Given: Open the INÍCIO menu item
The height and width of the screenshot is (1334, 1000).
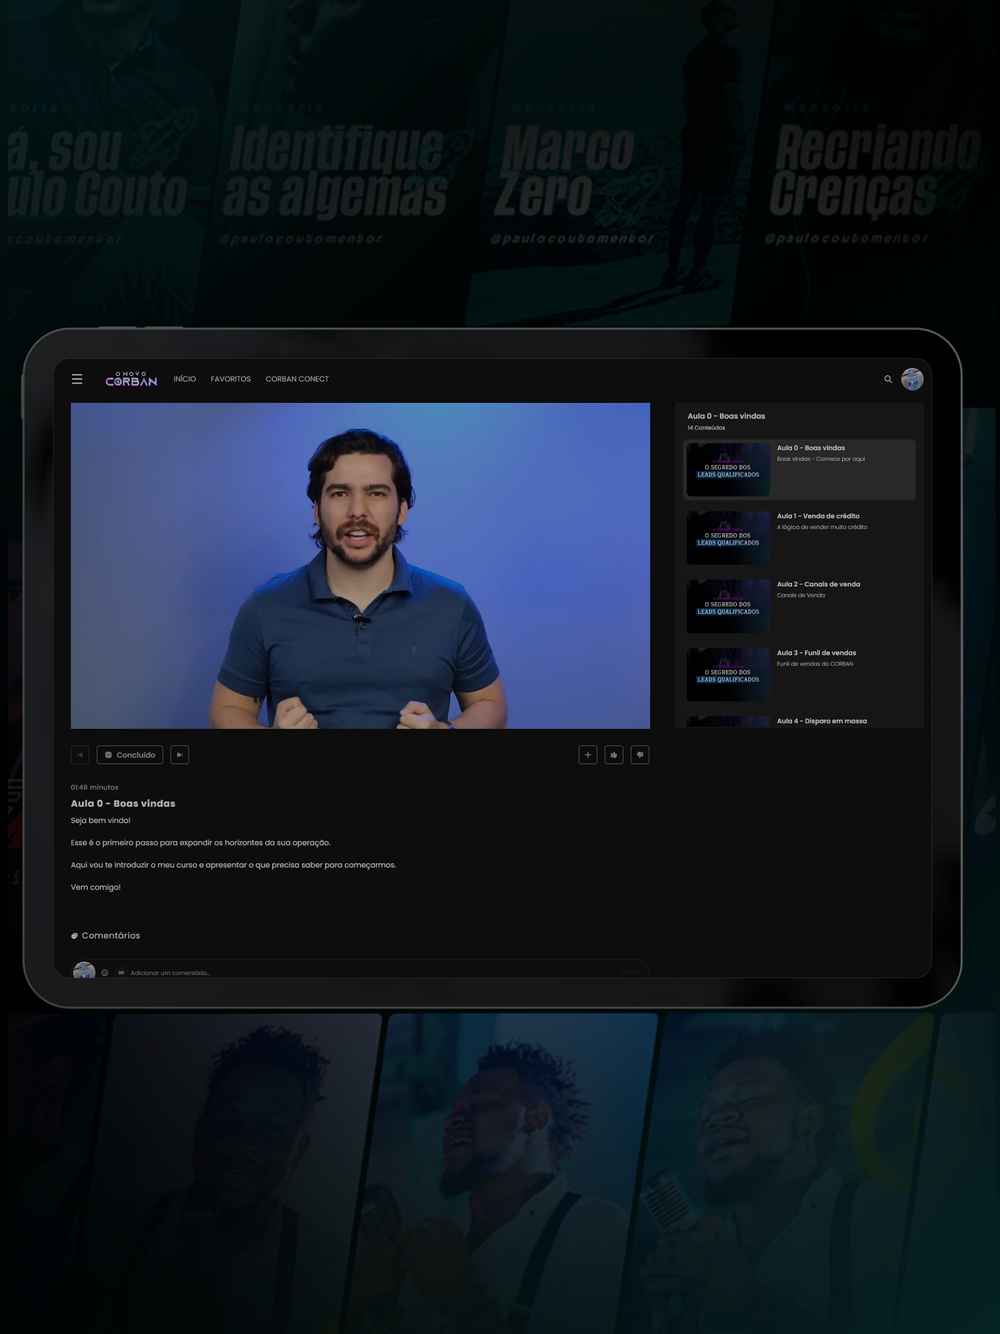Looking at the screenshot, I should click(185, 379).
